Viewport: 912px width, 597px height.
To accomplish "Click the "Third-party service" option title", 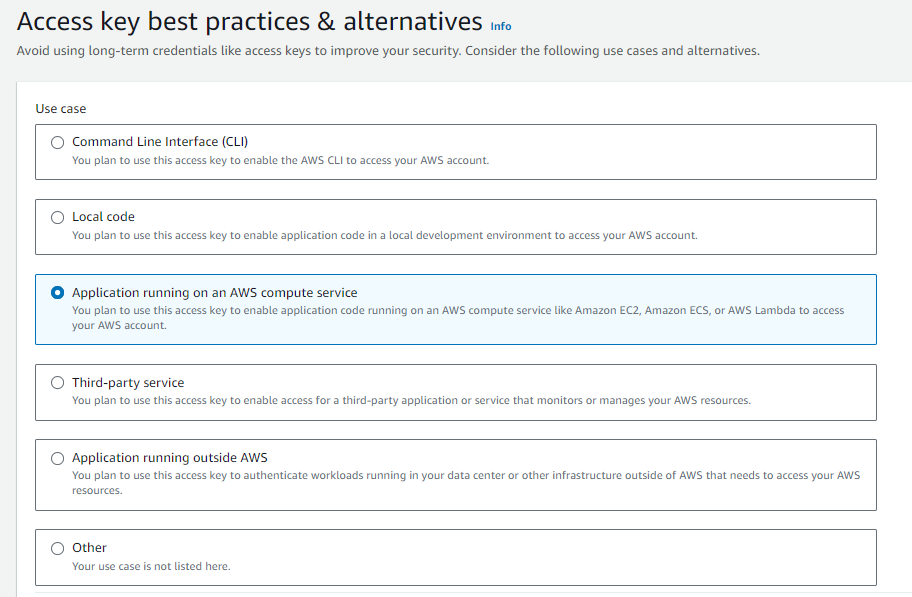I will pos(128,383).
